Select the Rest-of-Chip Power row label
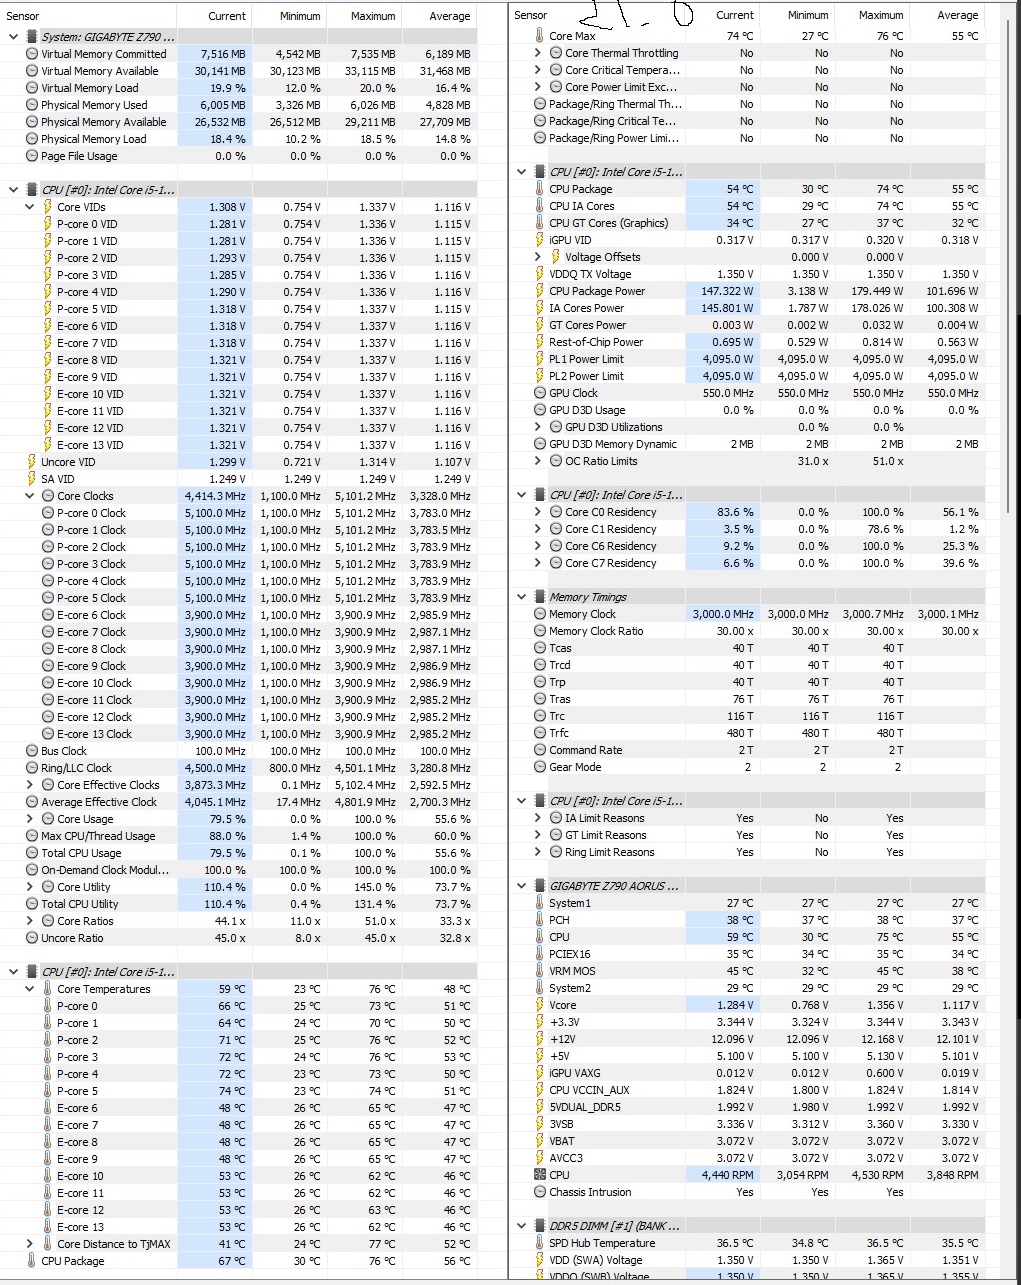1021x1285 pixels. pyautogui.click(x=596, y=342)
